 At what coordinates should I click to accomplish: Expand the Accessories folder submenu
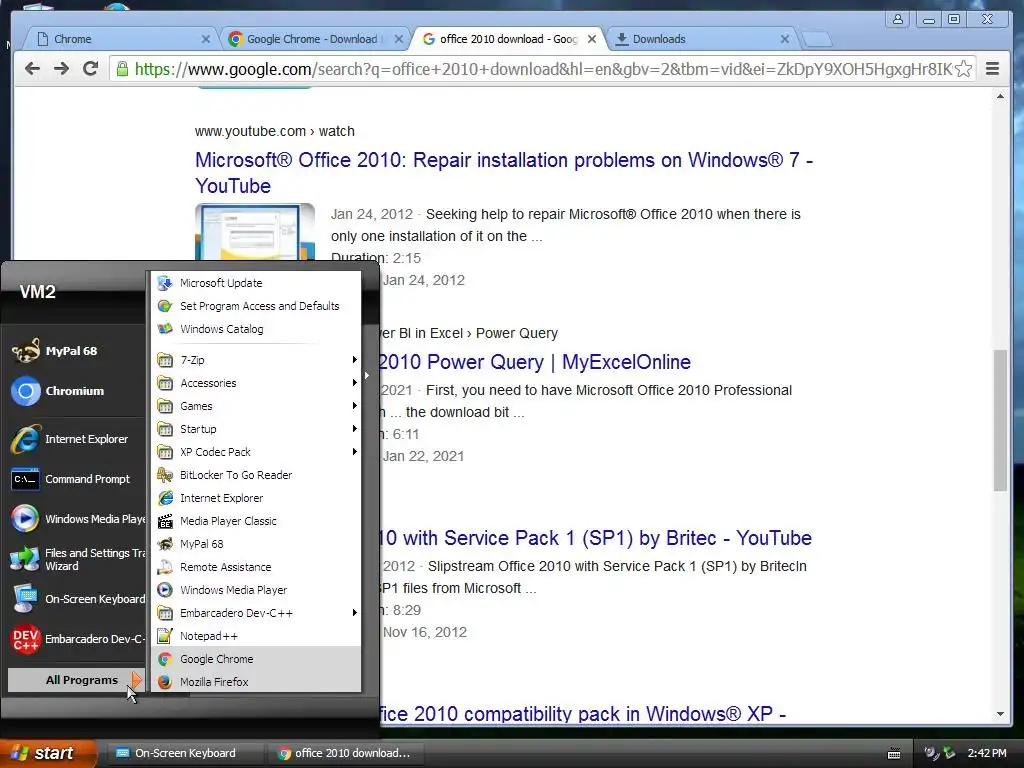point(256,383)
